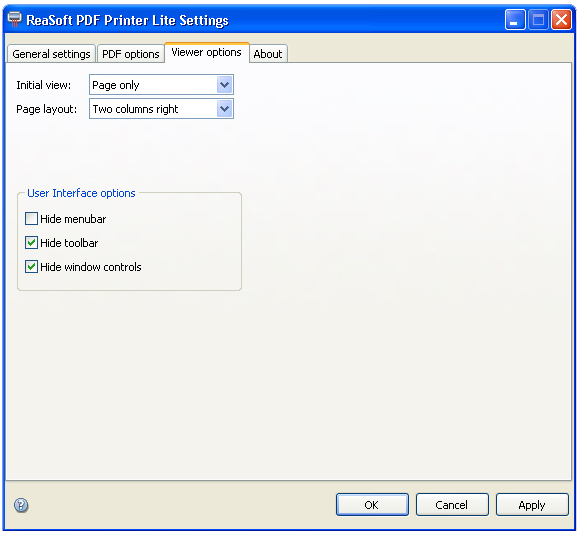The image size is (580, 534).
Task: Enable the Hide menubar checkbox
Action: [31, 219]
